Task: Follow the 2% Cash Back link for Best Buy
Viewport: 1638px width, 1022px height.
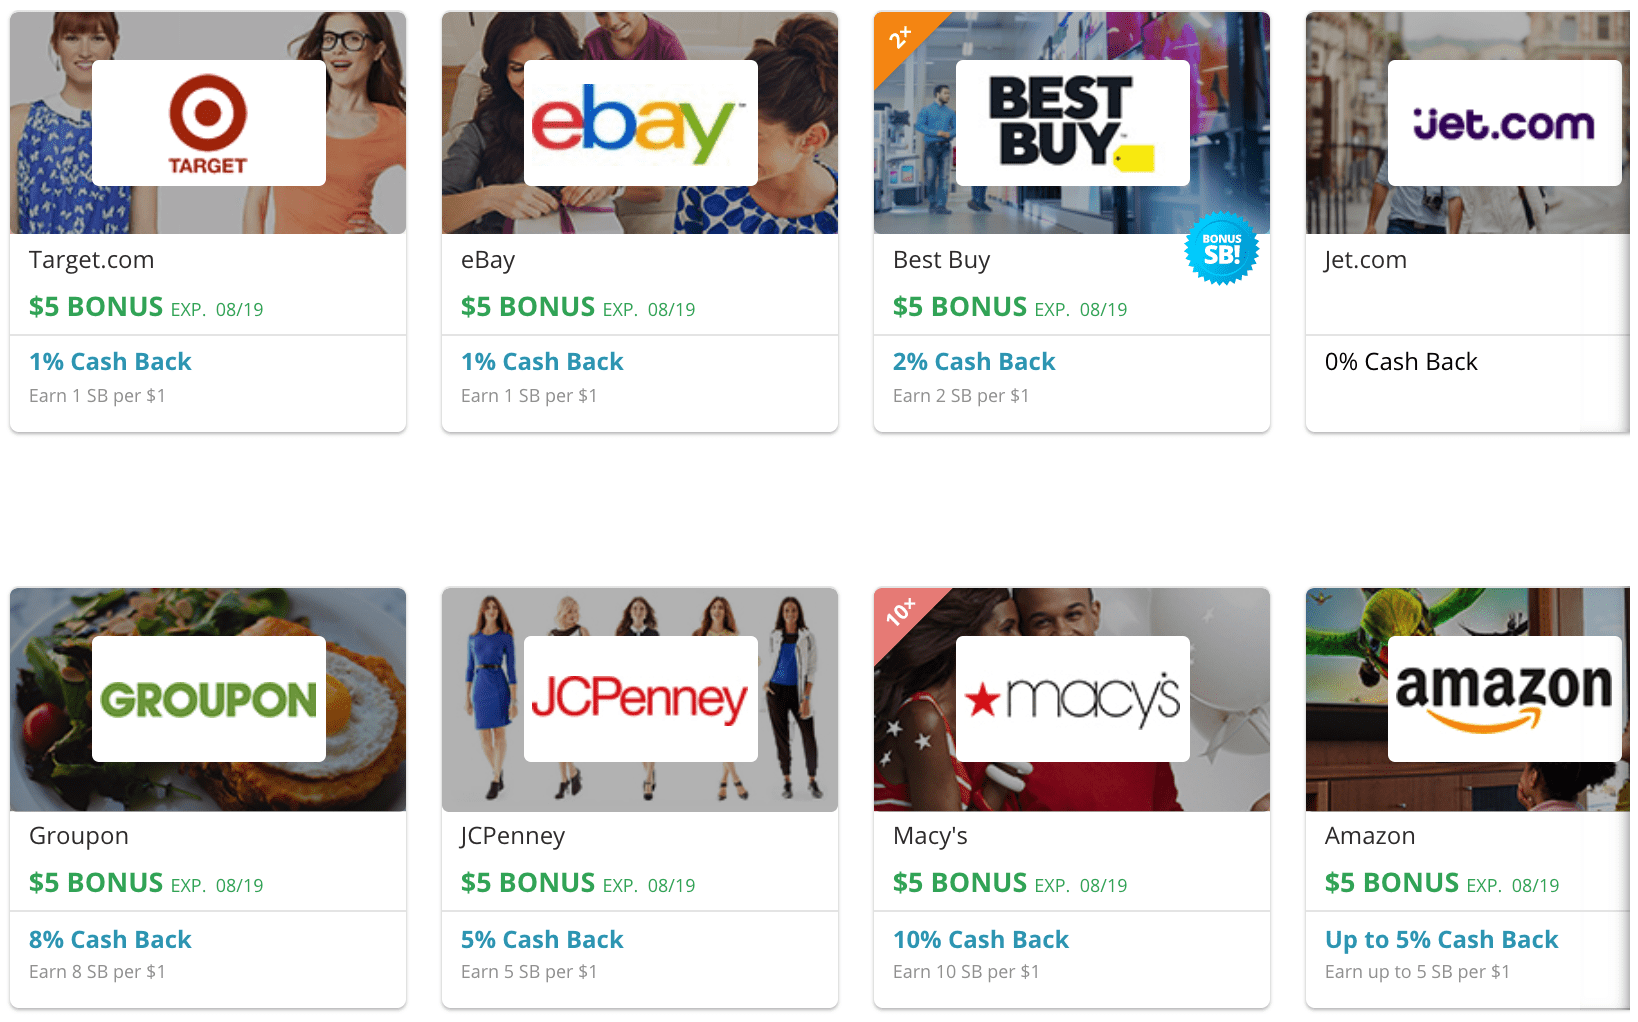Action: [974, 362]
